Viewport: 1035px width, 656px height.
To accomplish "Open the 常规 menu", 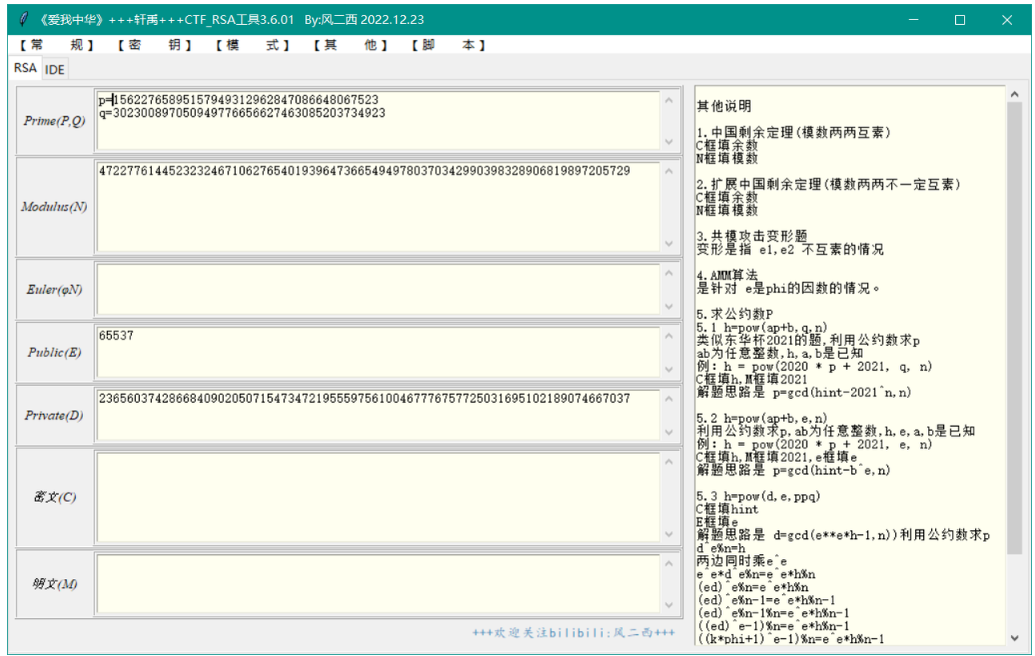I will [x=56, y=45].
